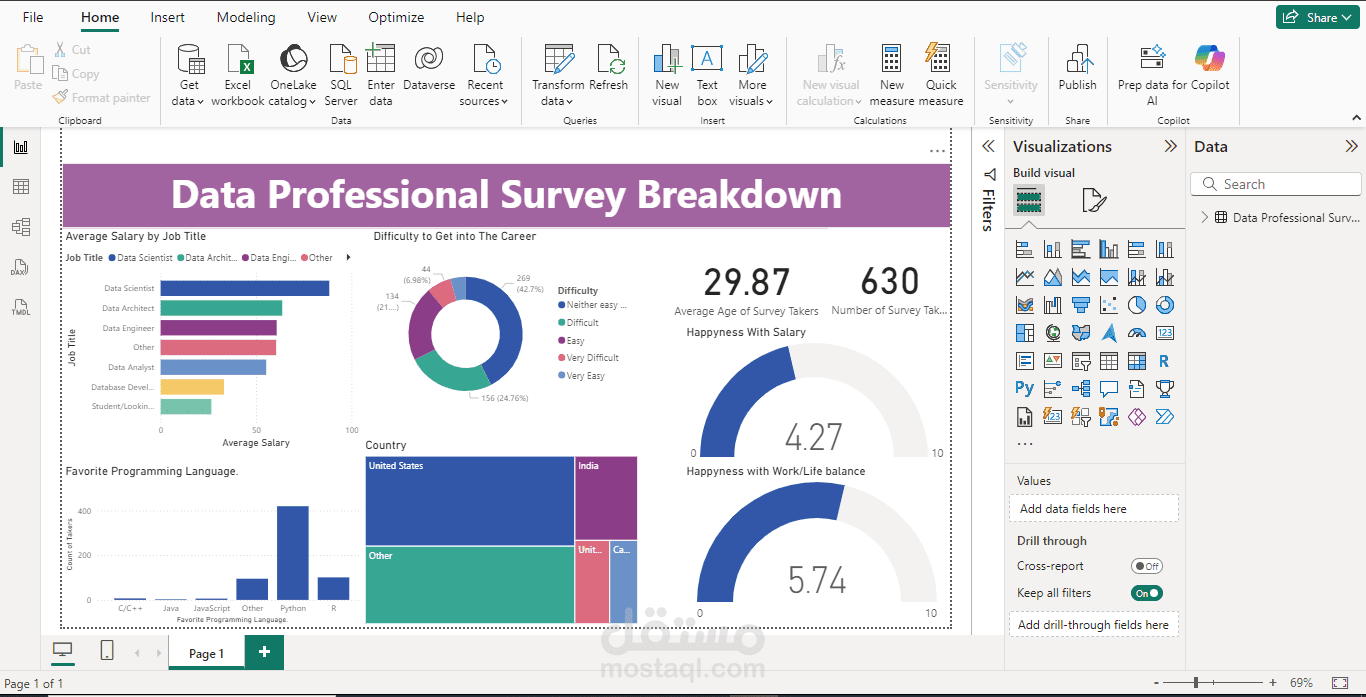Select the Stacked bar chart visual icon
This screenshot has width=1366, height=697.
pyautogui.click(x=1025, y=249)
